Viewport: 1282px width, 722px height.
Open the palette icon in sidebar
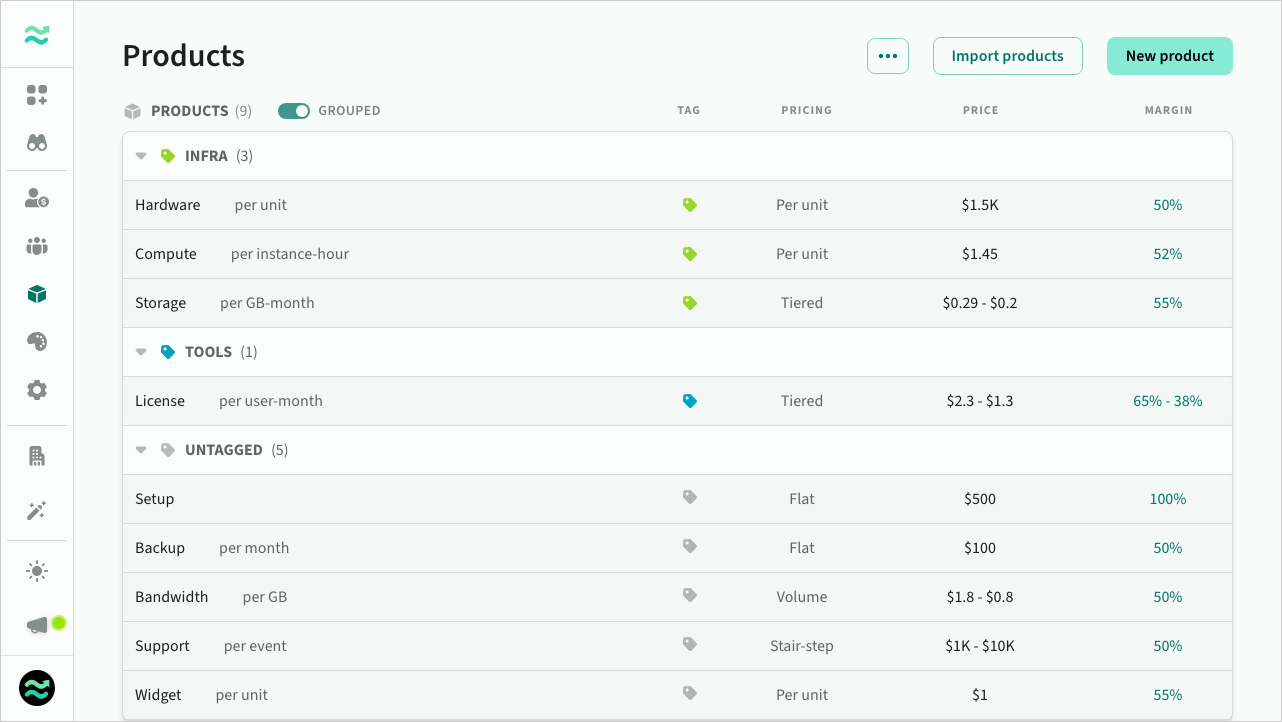click(x=37, y=342)
